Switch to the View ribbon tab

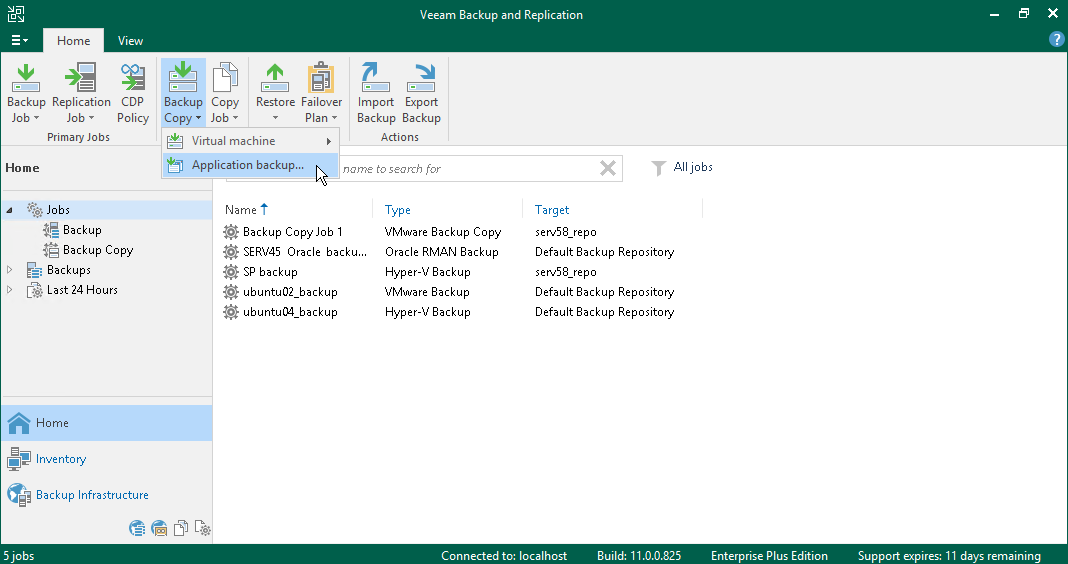[130, 40]
